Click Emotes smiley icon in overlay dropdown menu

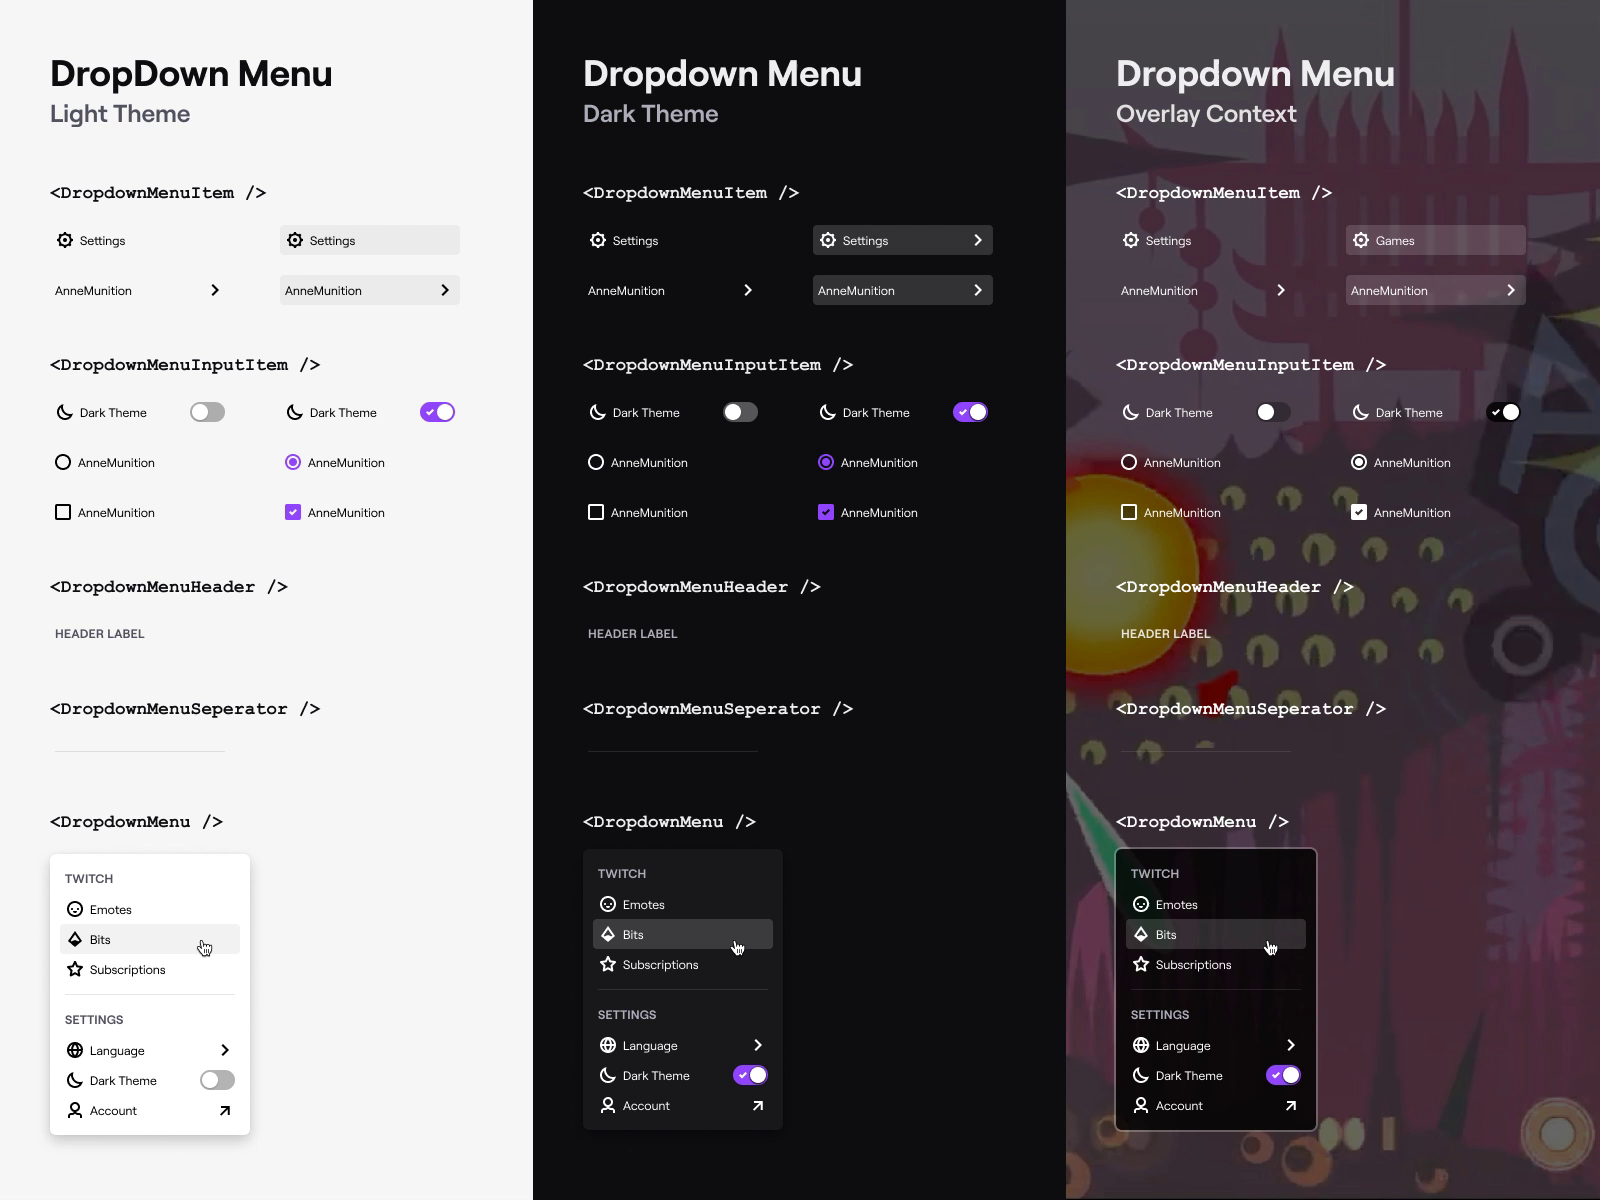(x=1141, y=905)
